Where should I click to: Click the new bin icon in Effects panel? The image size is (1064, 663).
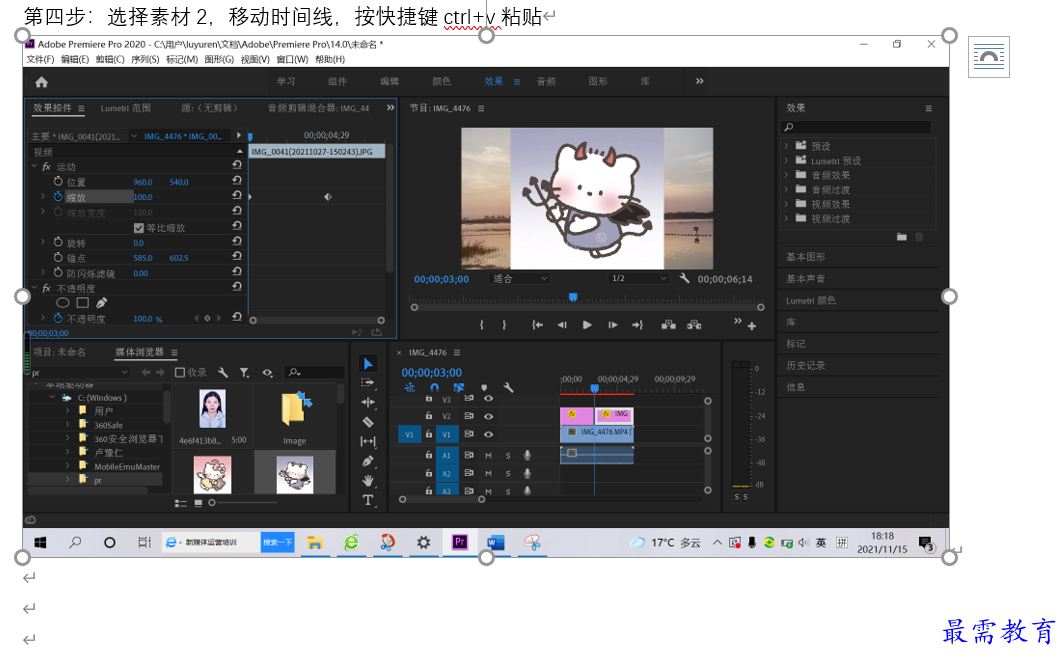tap(901, 237)
